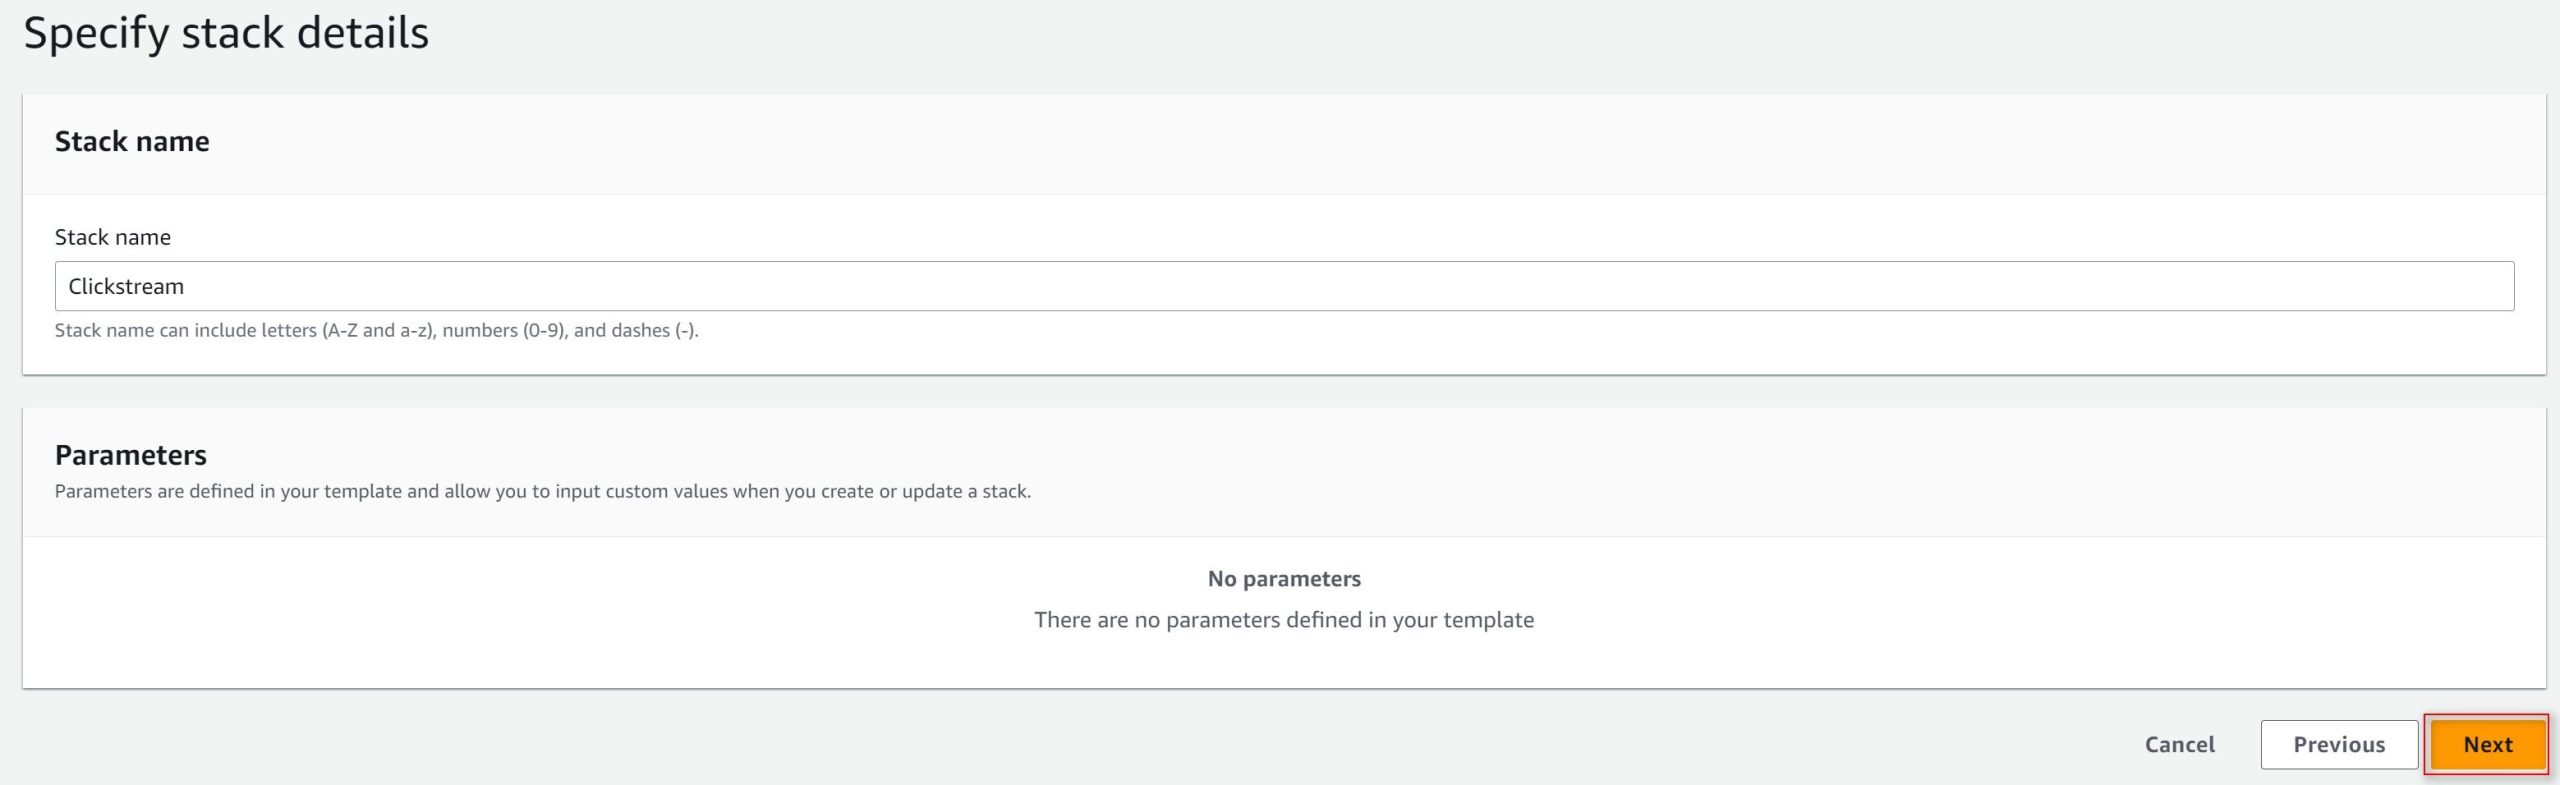Click the Stack name field label

112,237
